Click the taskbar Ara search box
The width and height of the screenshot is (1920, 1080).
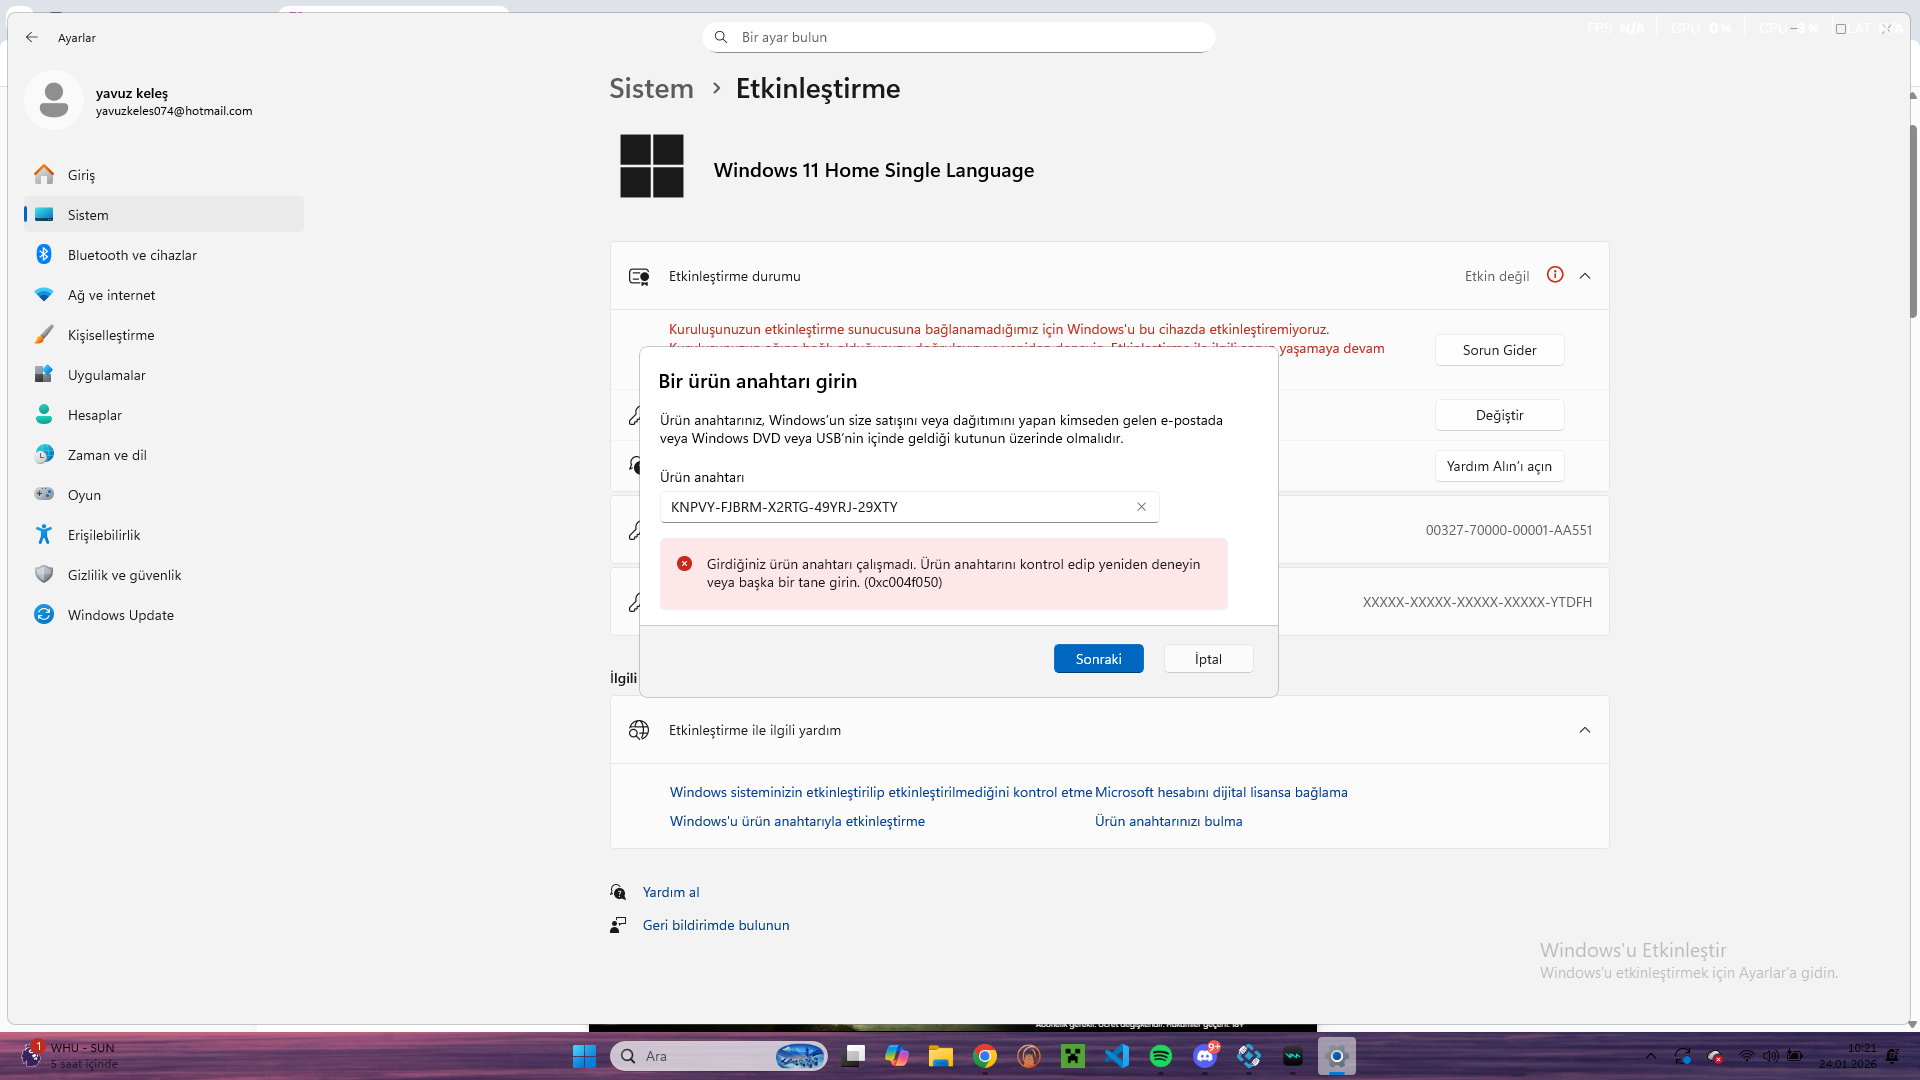[x=719, y=1056]
